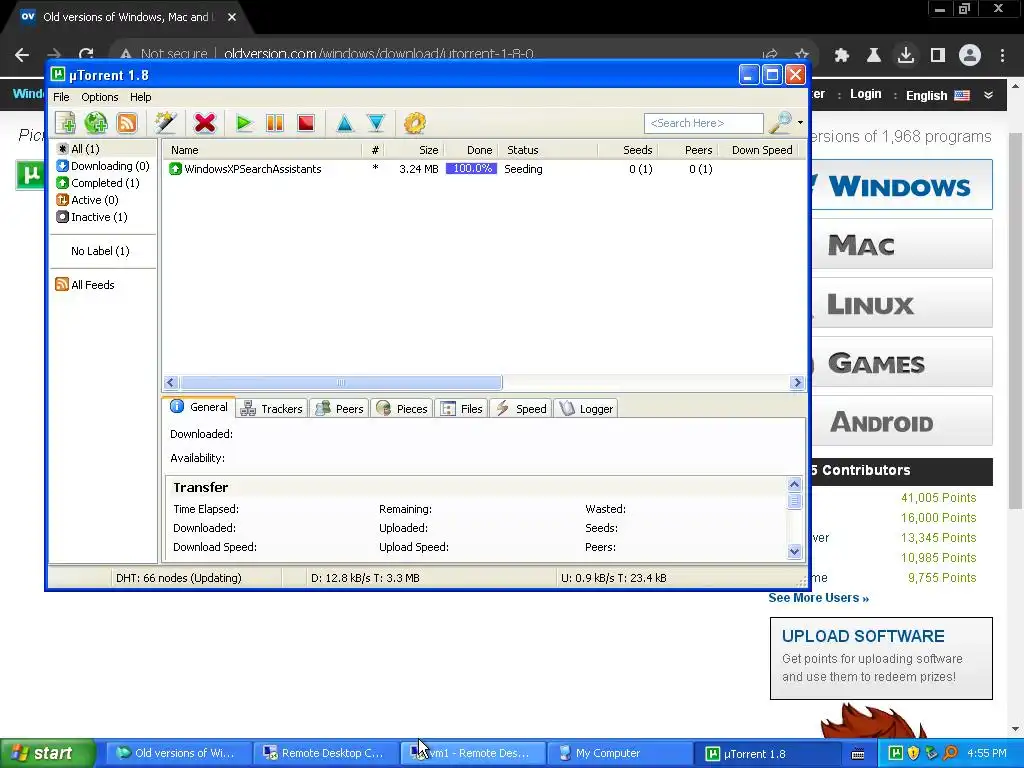
Task: Click the download speed status bar entry
Action: (x=365, y=578)
